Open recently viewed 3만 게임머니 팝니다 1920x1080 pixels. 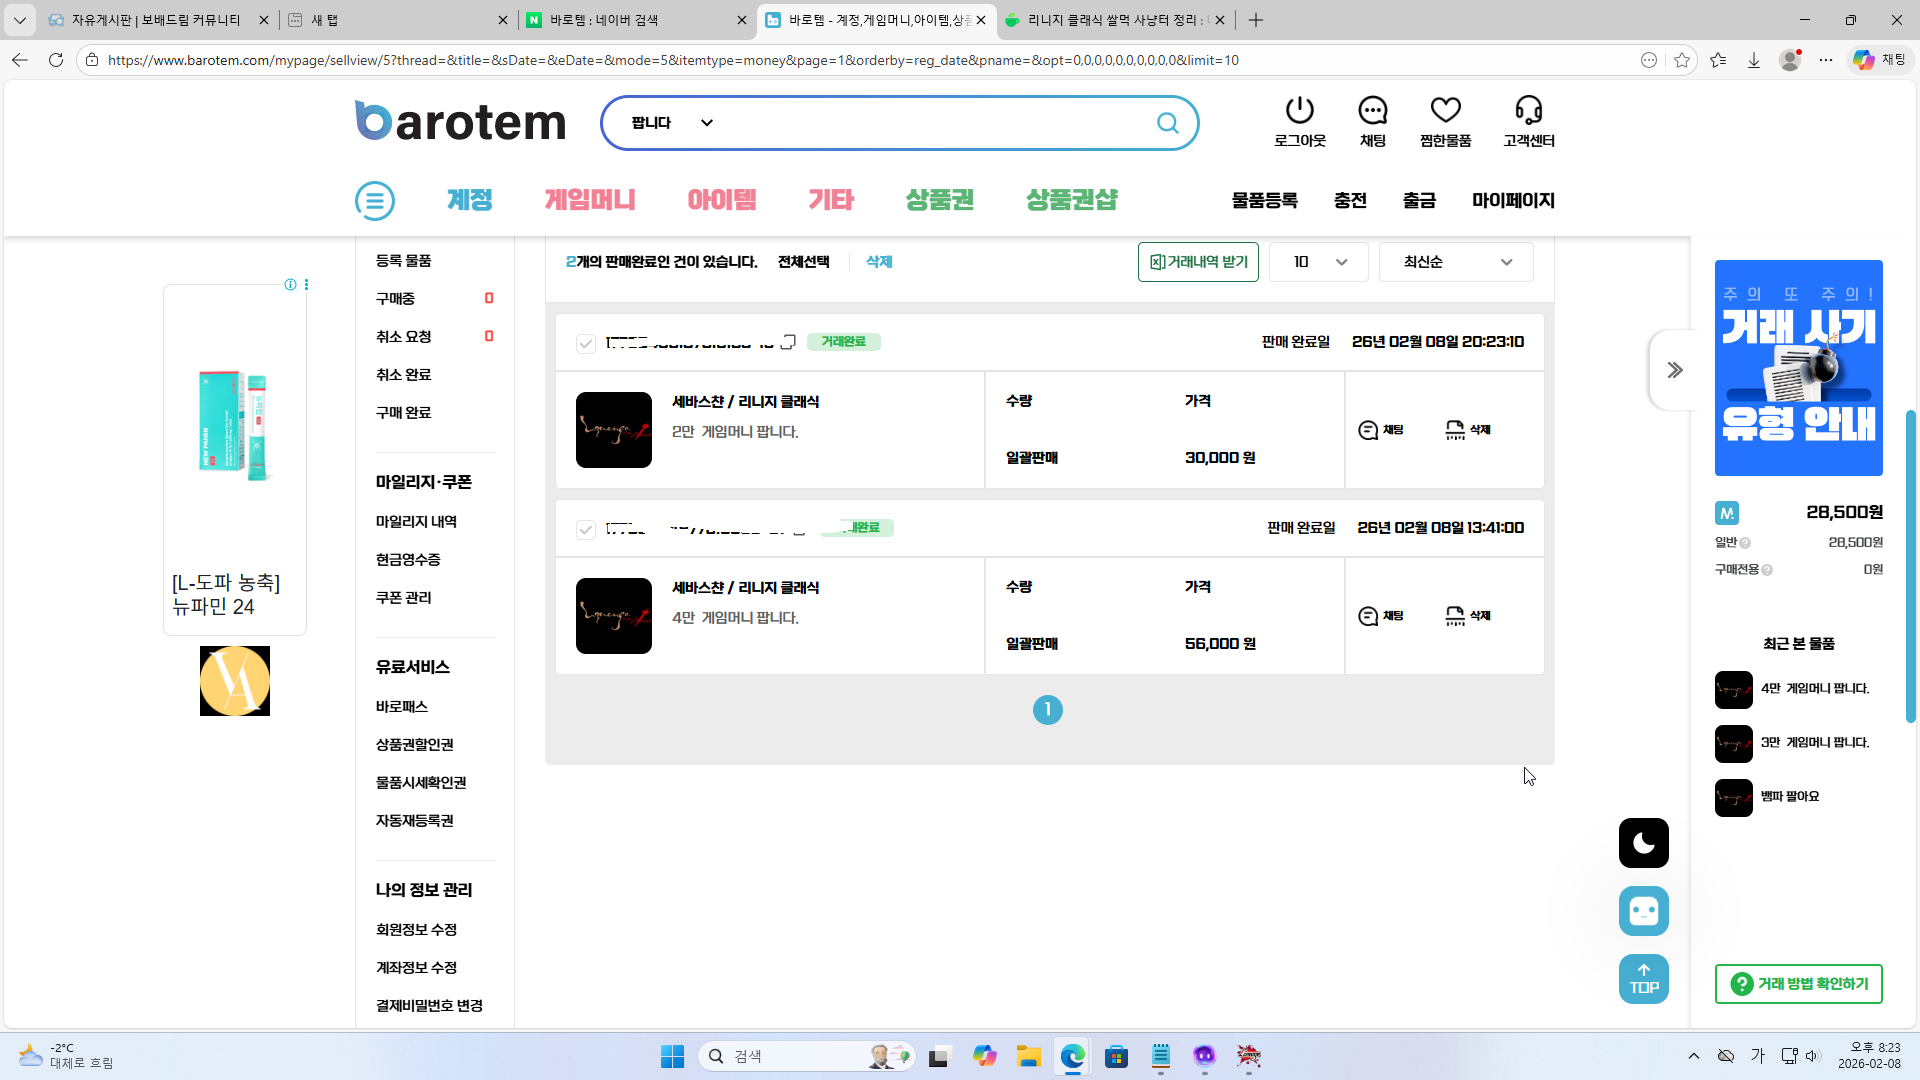1814,743
